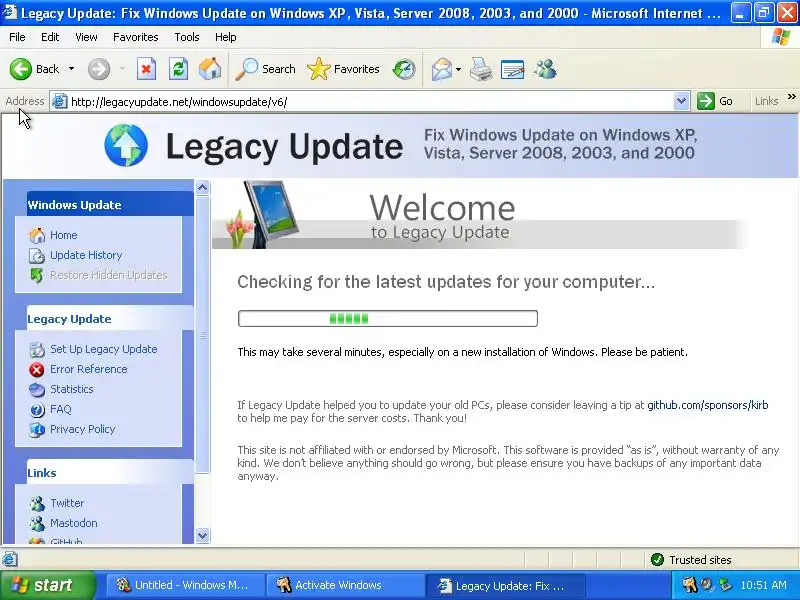
Task: Click the Windows Update sidebar header
Action: point(110,205)
